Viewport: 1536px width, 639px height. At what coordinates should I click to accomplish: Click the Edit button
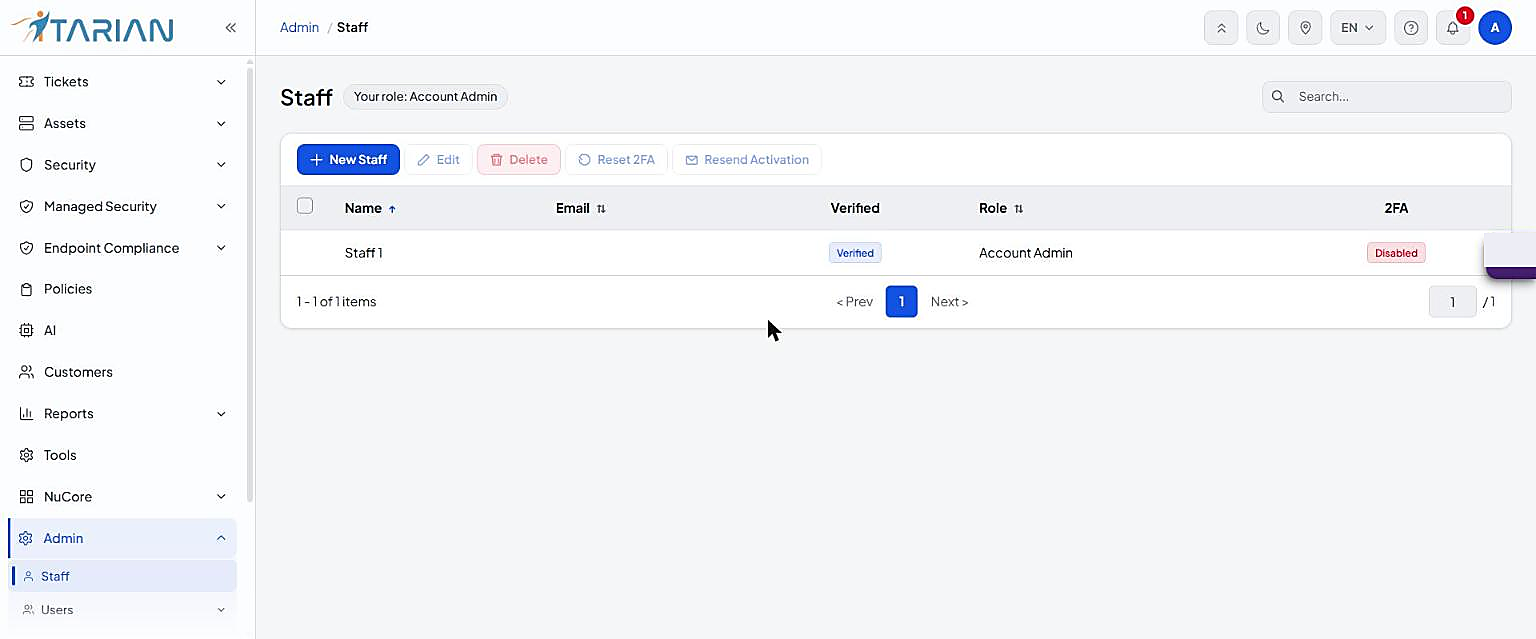(438, 160)
